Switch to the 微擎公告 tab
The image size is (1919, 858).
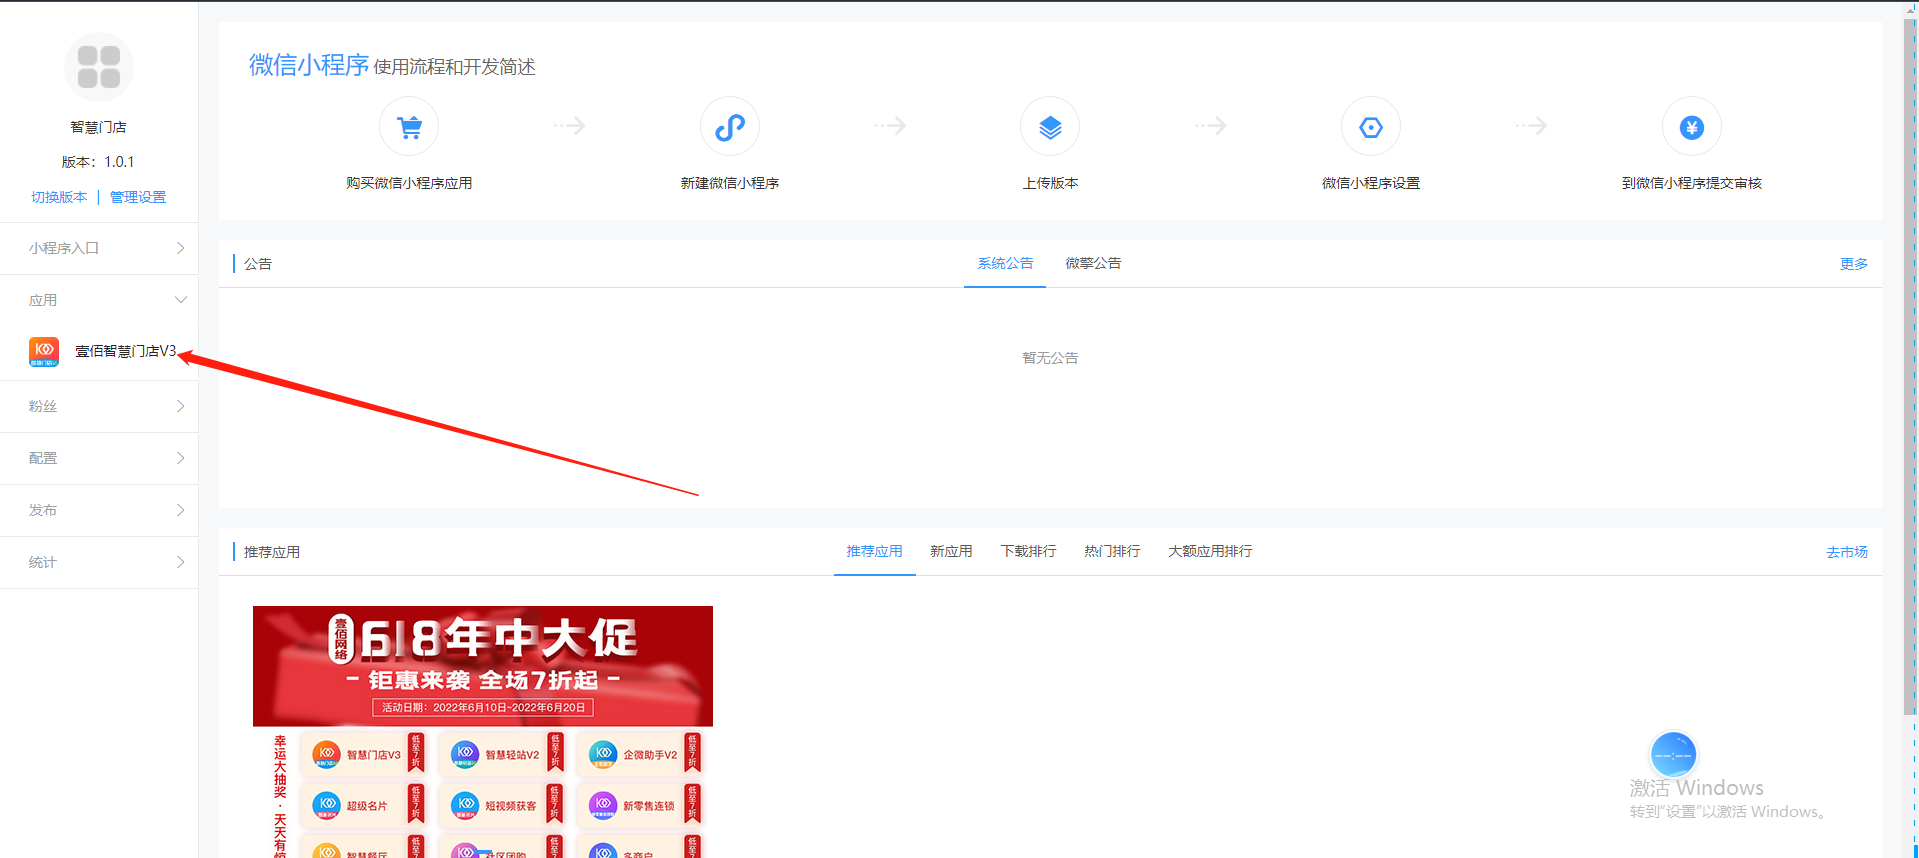pyautogui.click(x=1093, y=263)
